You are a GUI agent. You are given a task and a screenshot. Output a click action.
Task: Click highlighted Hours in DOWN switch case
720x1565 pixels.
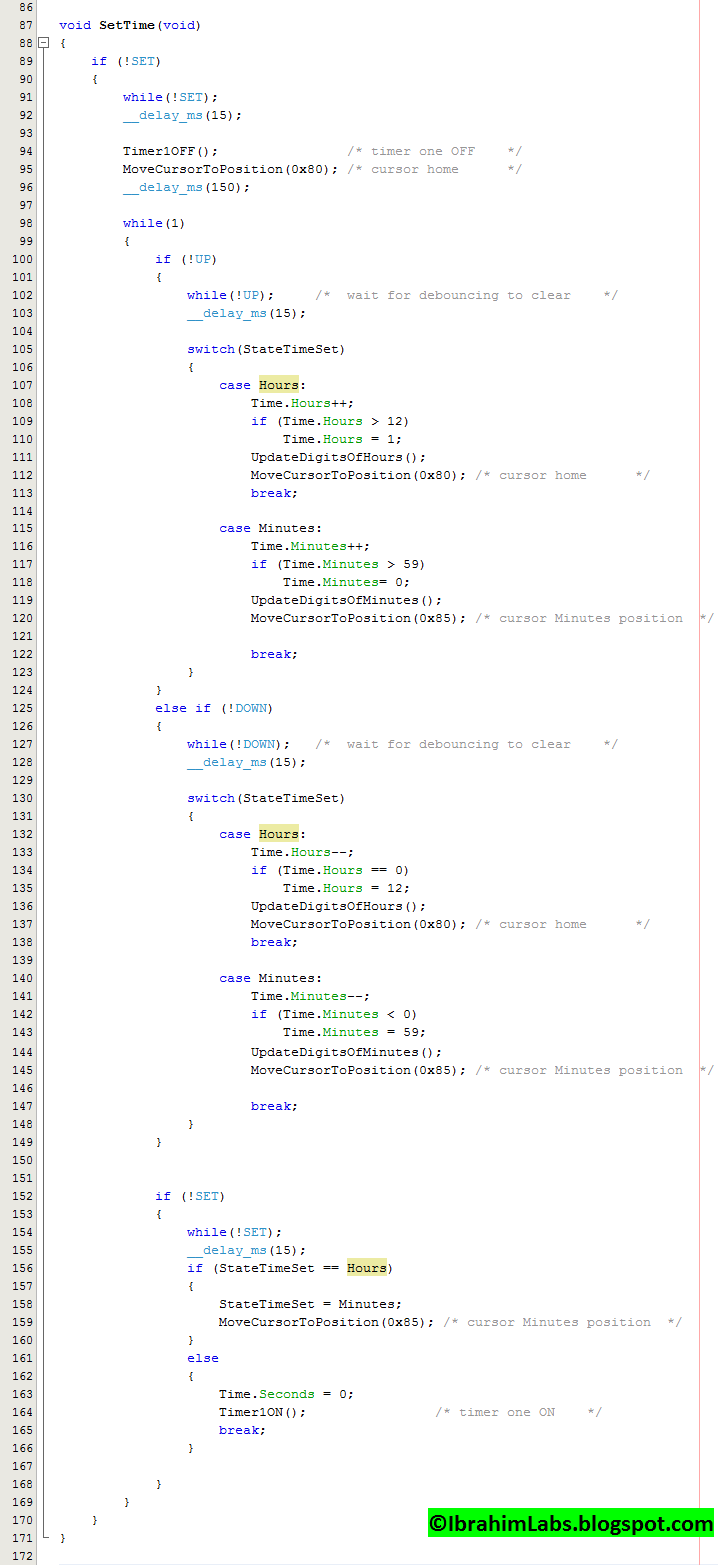click(x=279, y=834)
